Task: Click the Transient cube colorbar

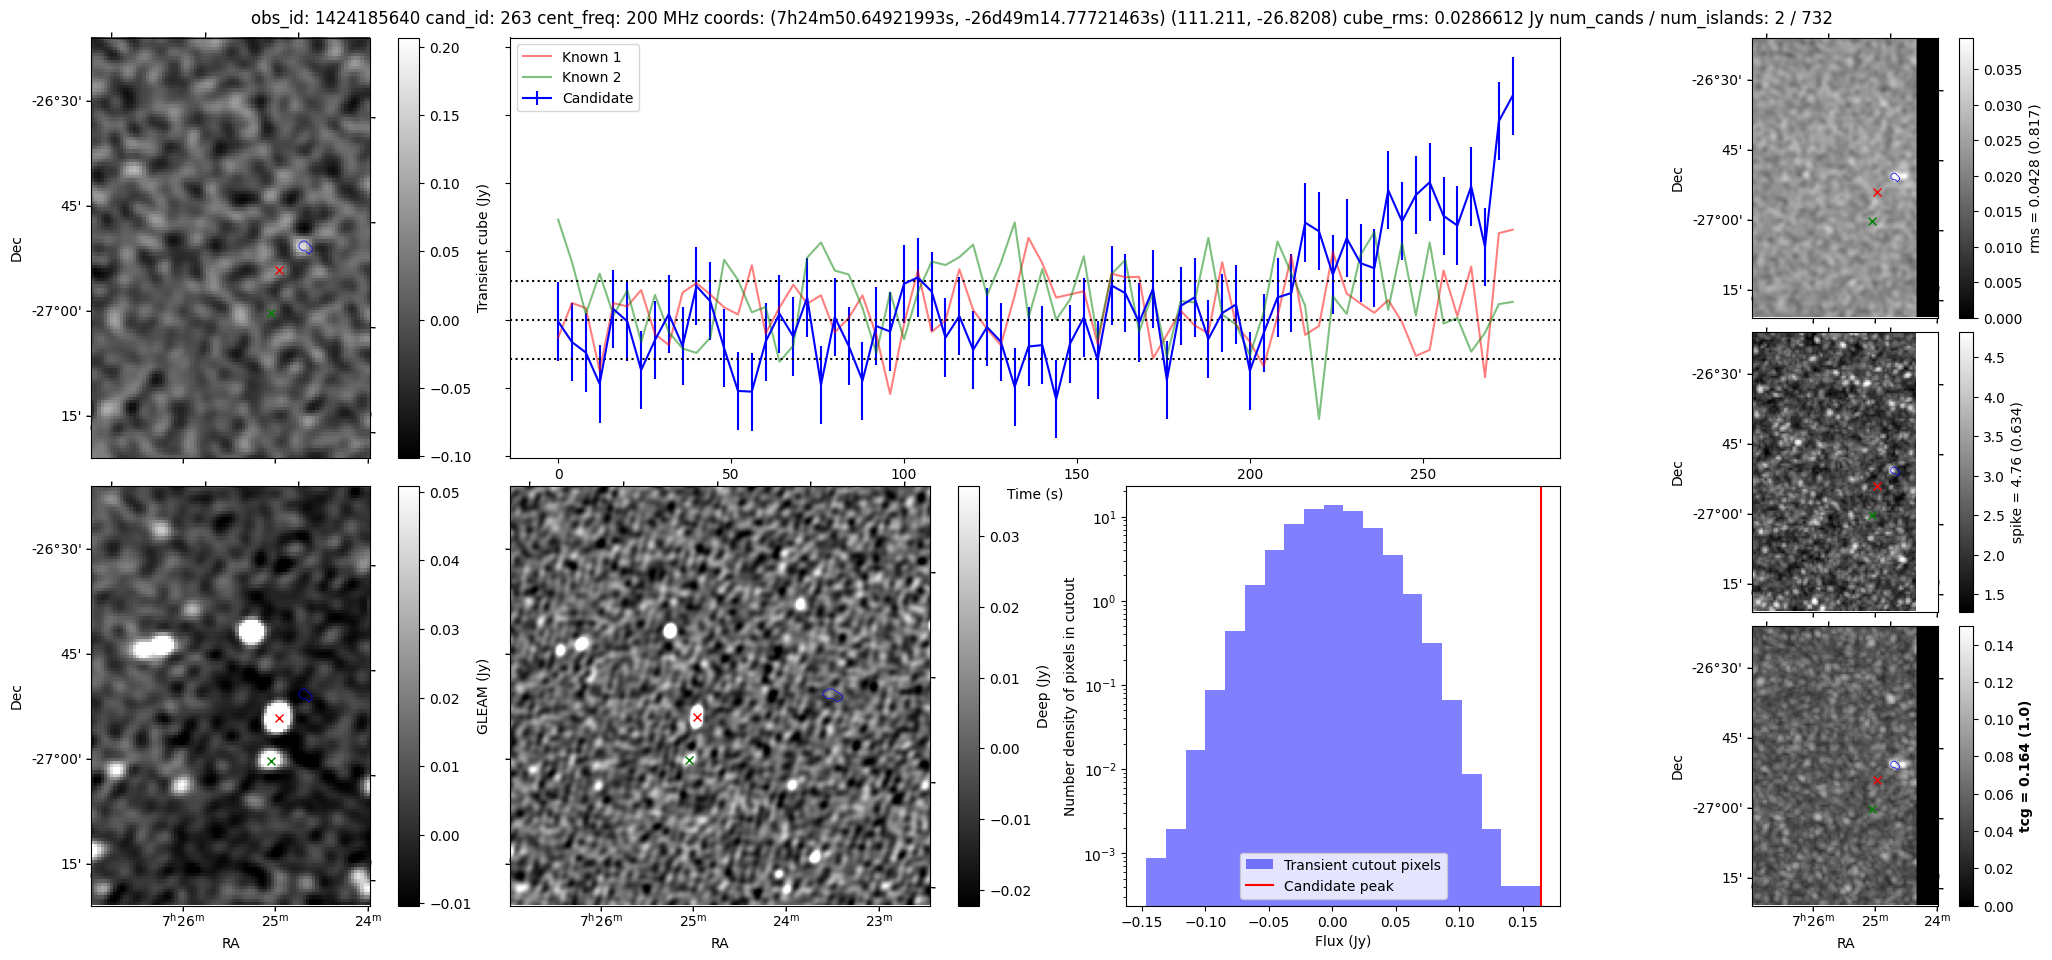Action: [x=409, y=248]
